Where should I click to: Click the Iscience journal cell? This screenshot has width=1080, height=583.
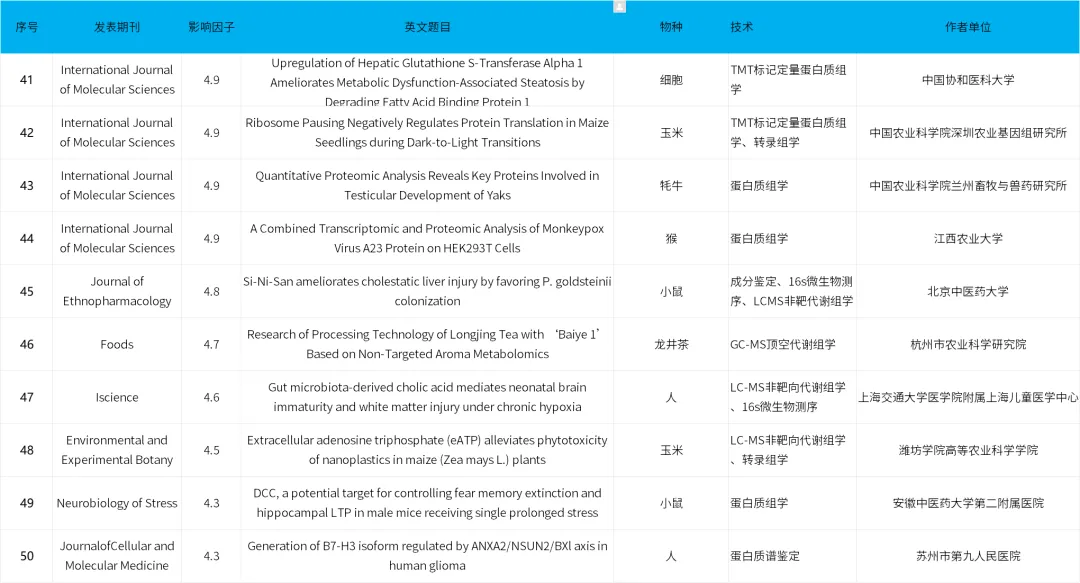pyautogui.click(x=117, y=397)
